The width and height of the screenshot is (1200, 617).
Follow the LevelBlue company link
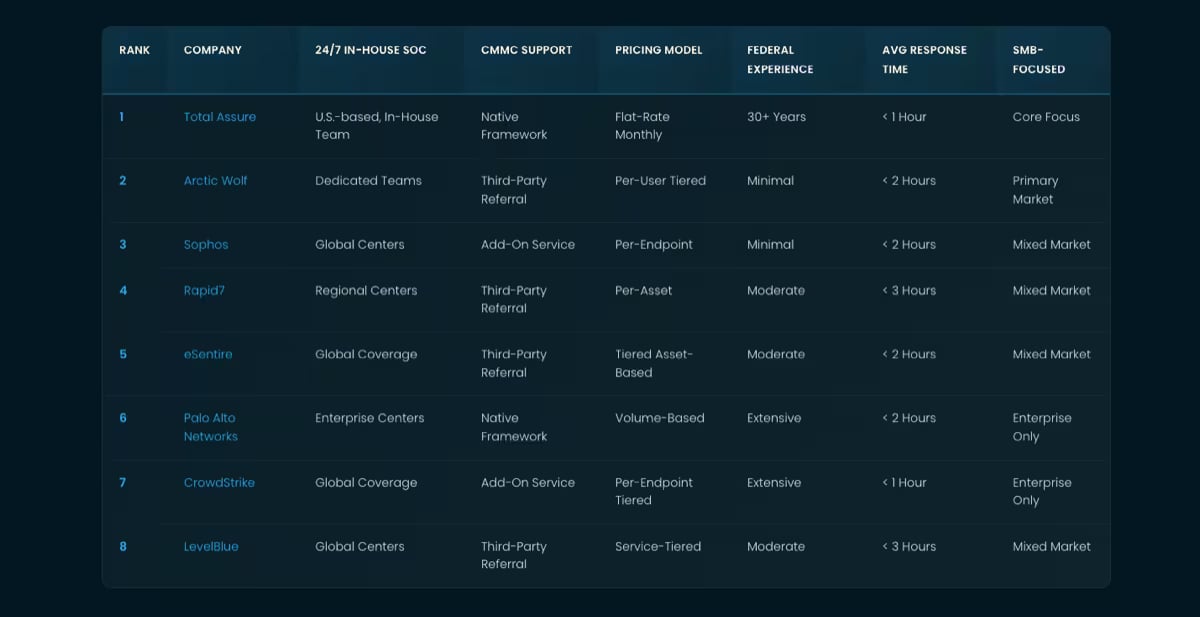[x=211, y=547]
